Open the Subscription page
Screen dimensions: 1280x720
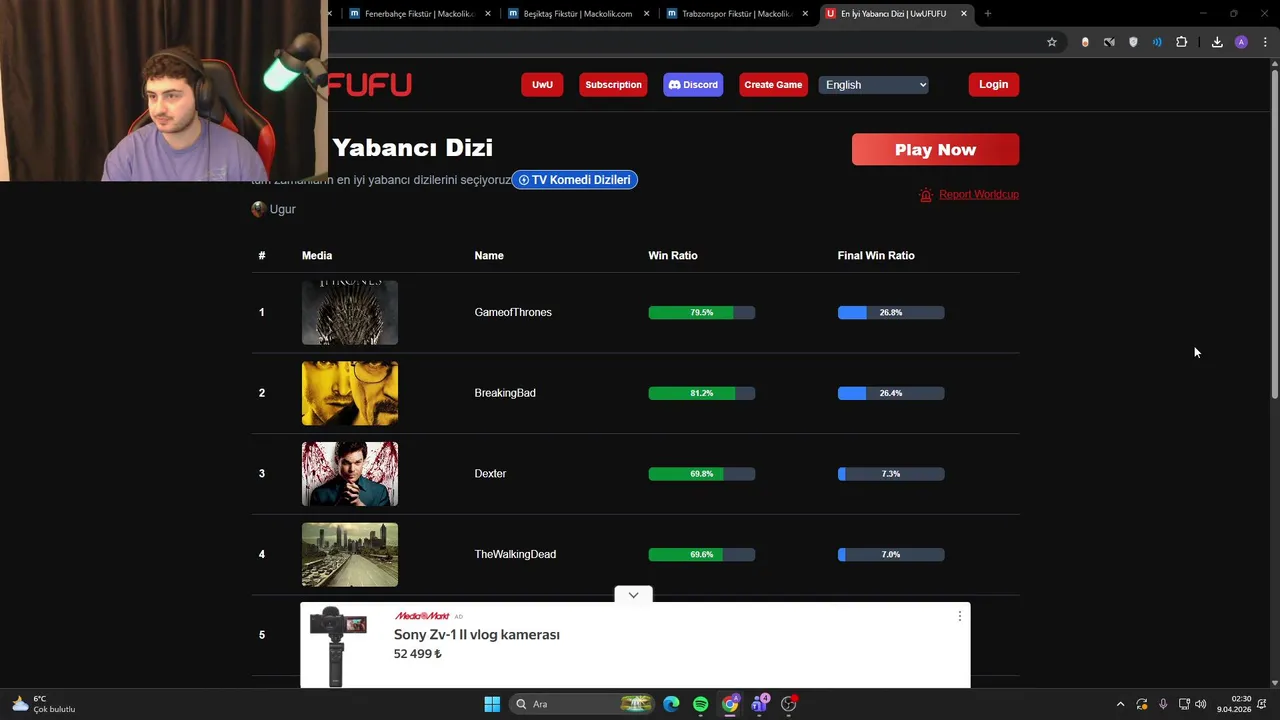tap(613, 85)
